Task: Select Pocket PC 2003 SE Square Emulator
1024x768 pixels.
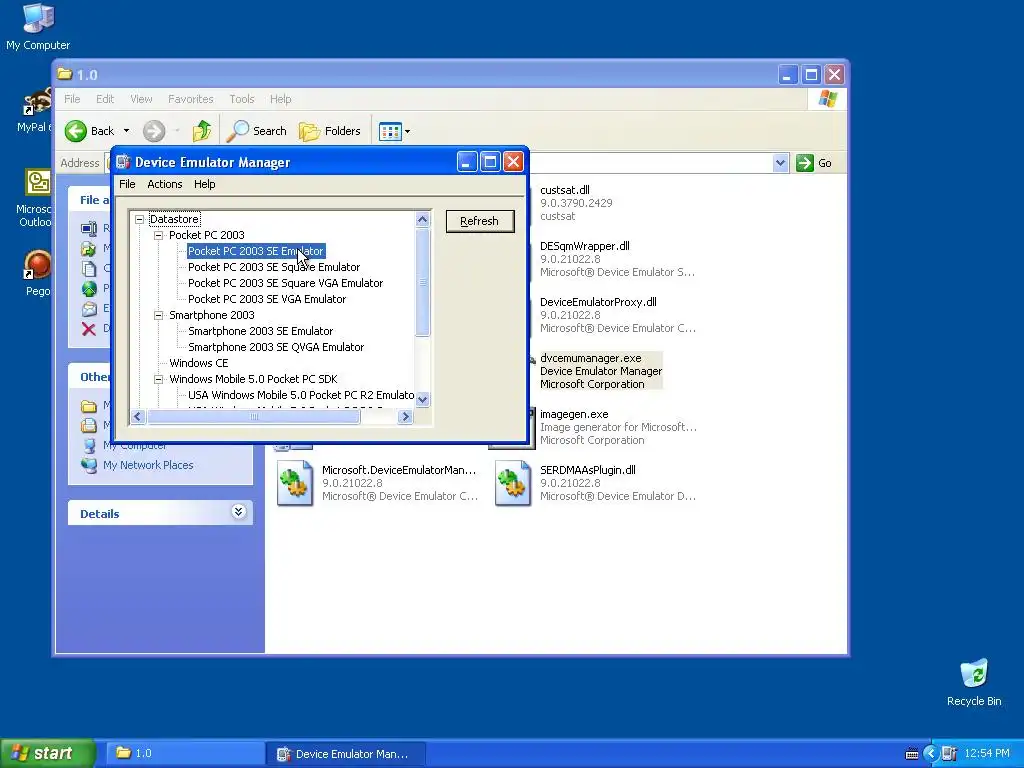Action: [274, 267]
